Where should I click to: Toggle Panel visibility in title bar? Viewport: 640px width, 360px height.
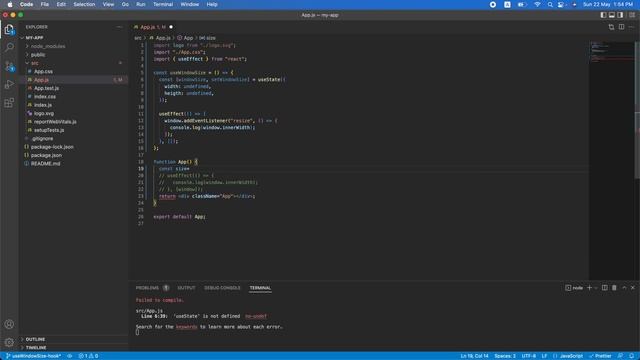point(612,15)
